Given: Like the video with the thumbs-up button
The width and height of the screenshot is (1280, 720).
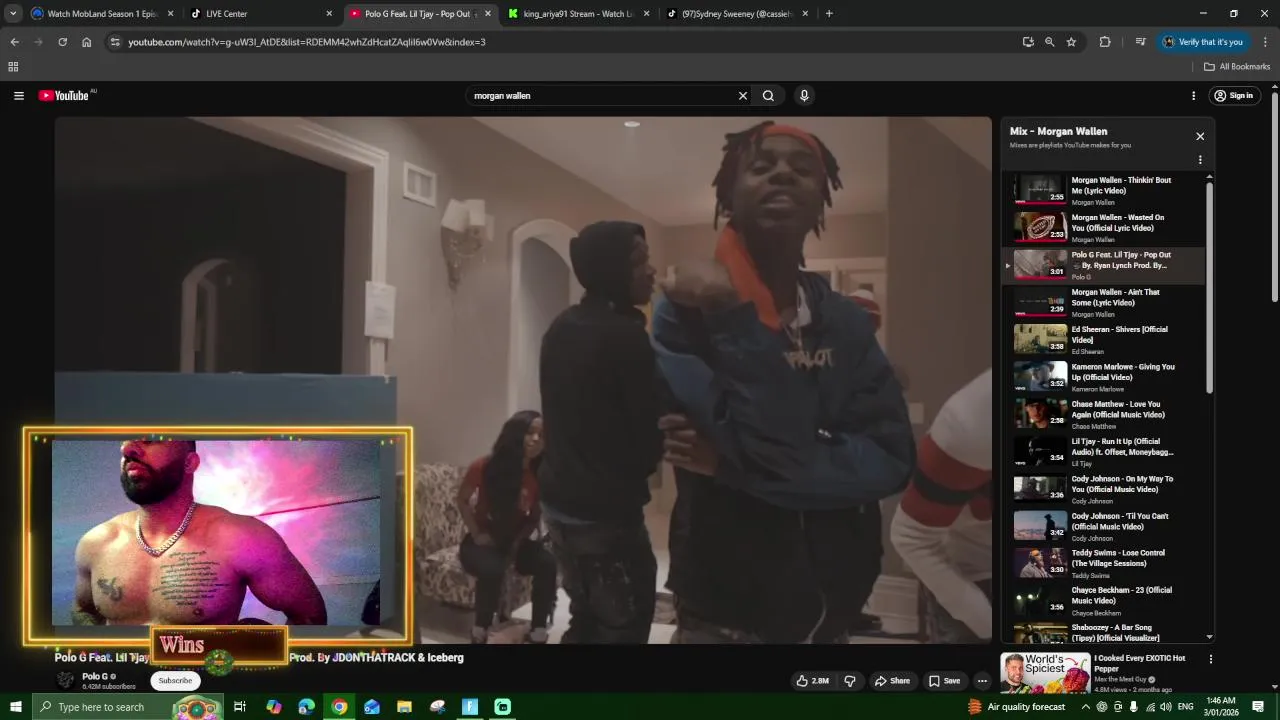Looking at the screenshot, I should tap(813, 681).
